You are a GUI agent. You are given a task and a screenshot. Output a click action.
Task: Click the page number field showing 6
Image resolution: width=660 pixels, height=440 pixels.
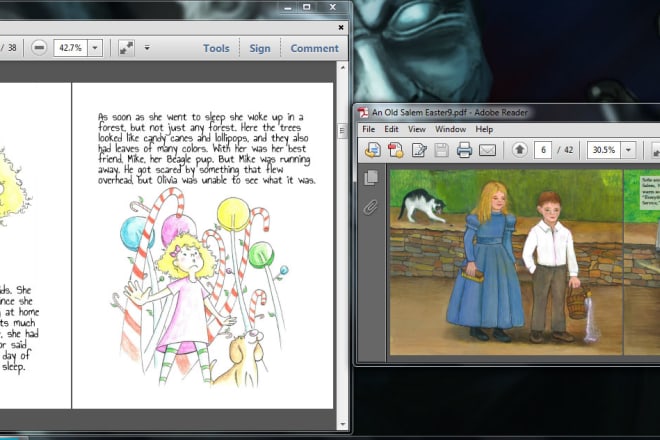[x=543, y=150]
